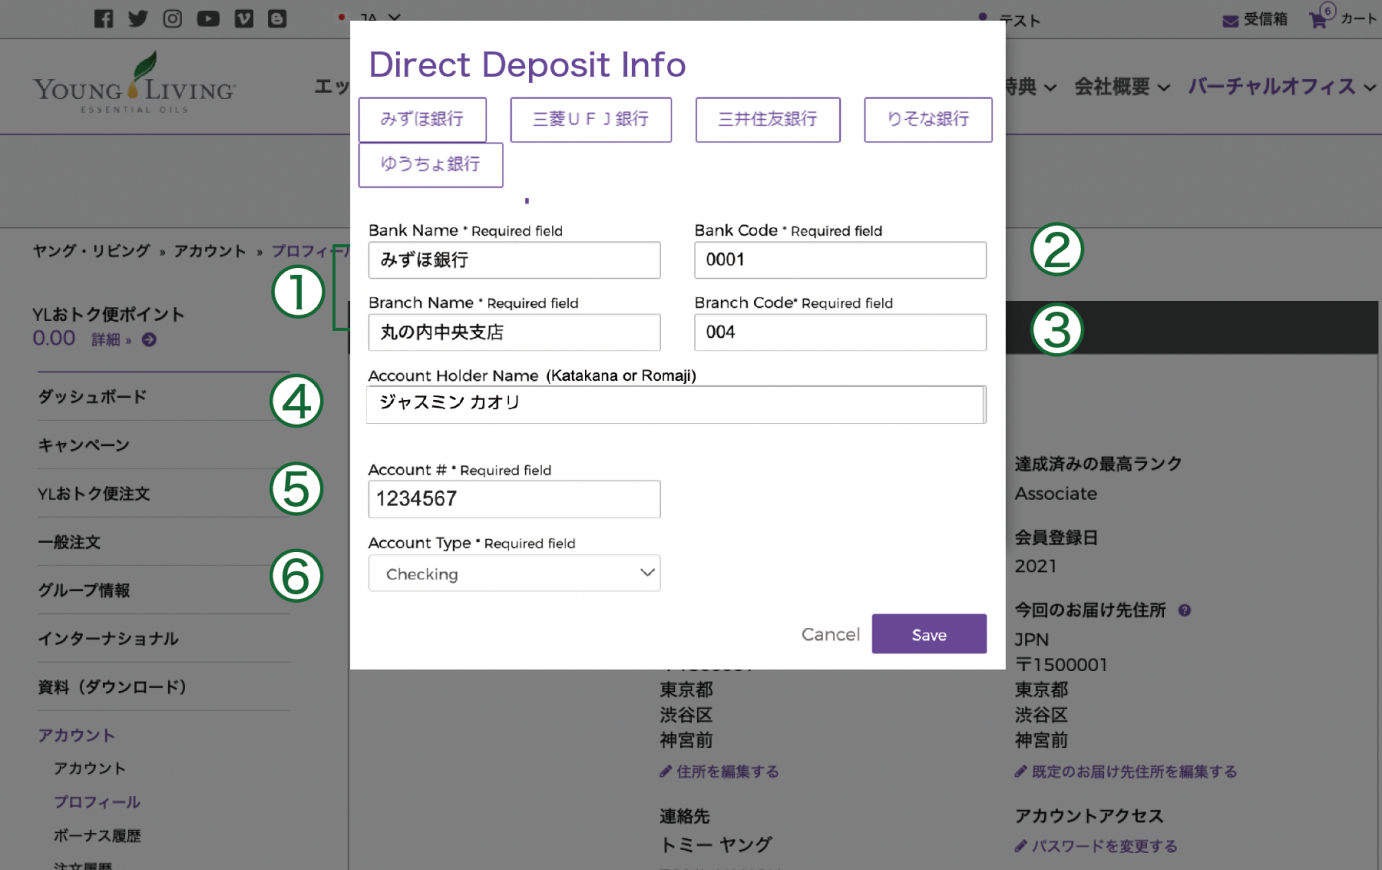The width and height of the screenshot is (1382, 870).
Task: Click the Young Living logo
Action: pyautogui.click(x=135, y=84)
